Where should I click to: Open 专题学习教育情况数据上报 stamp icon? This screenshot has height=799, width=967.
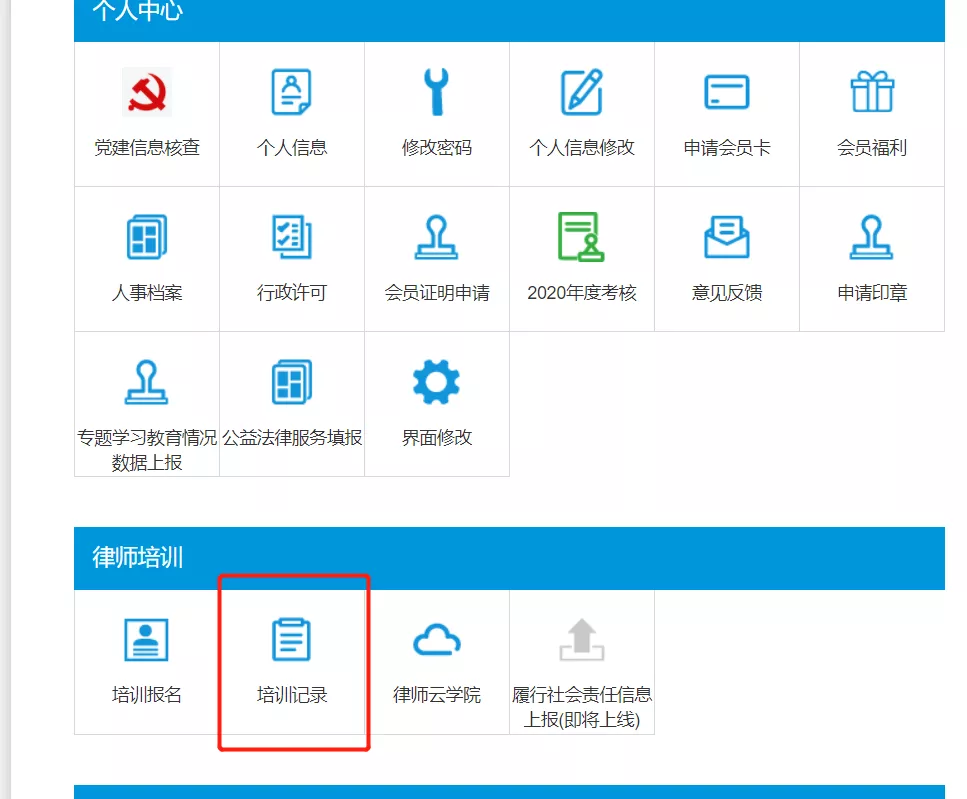click(x=147, y=383)
